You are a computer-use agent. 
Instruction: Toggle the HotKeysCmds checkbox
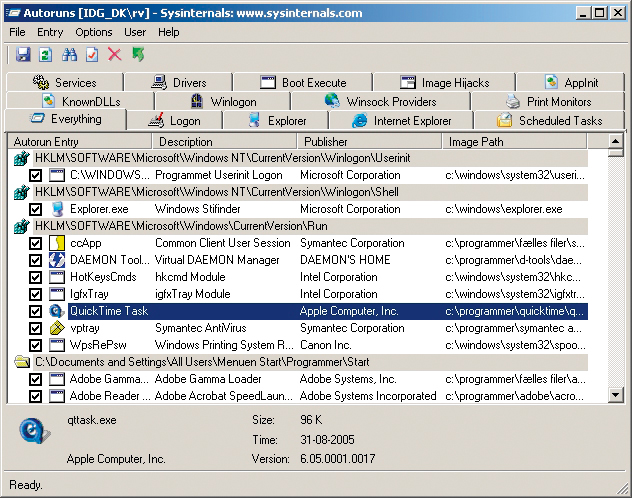(x=35, y=277)
